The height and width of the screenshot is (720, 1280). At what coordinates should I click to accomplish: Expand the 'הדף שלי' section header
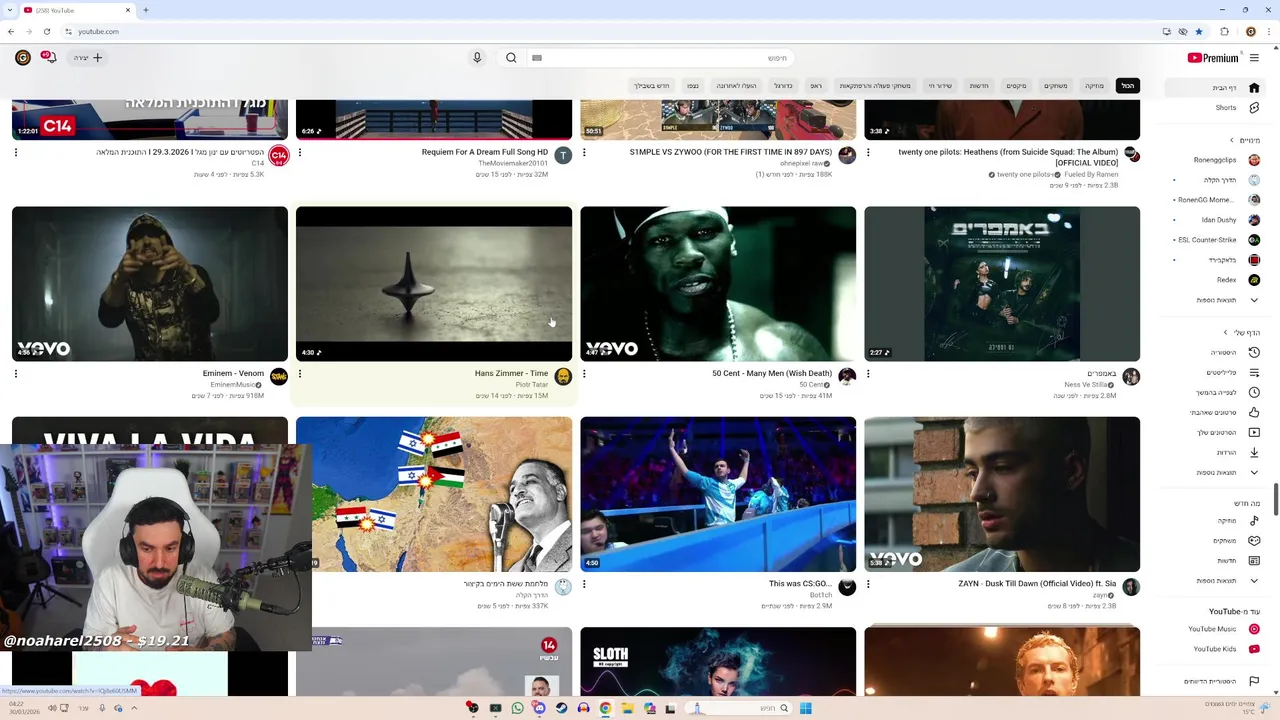pos(1241,332)
